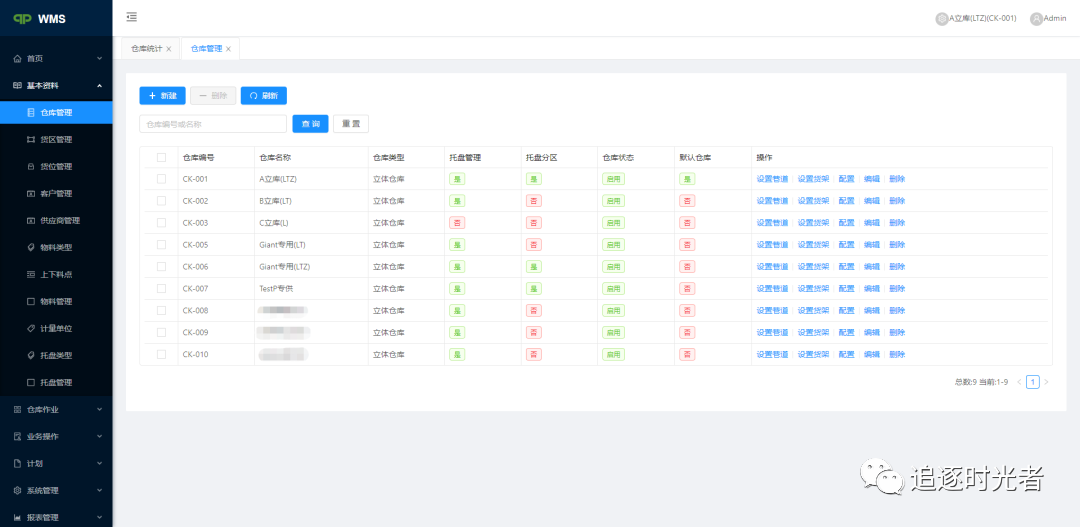Check the CK-010 row checkbox
The height and width of the screenshot is (527, 1080).
pos(161,354)
